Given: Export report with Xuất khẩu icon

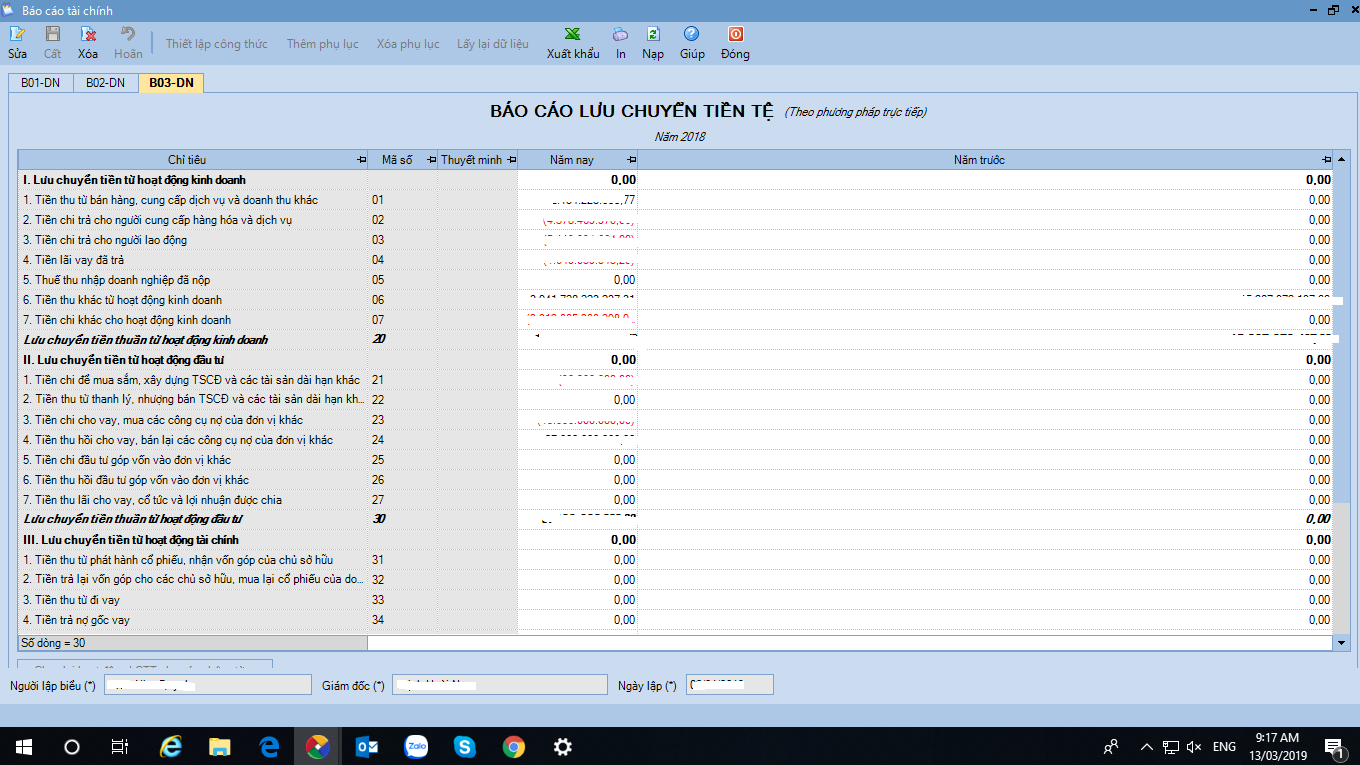Looking at the screenshot, I should pos(572,35).
